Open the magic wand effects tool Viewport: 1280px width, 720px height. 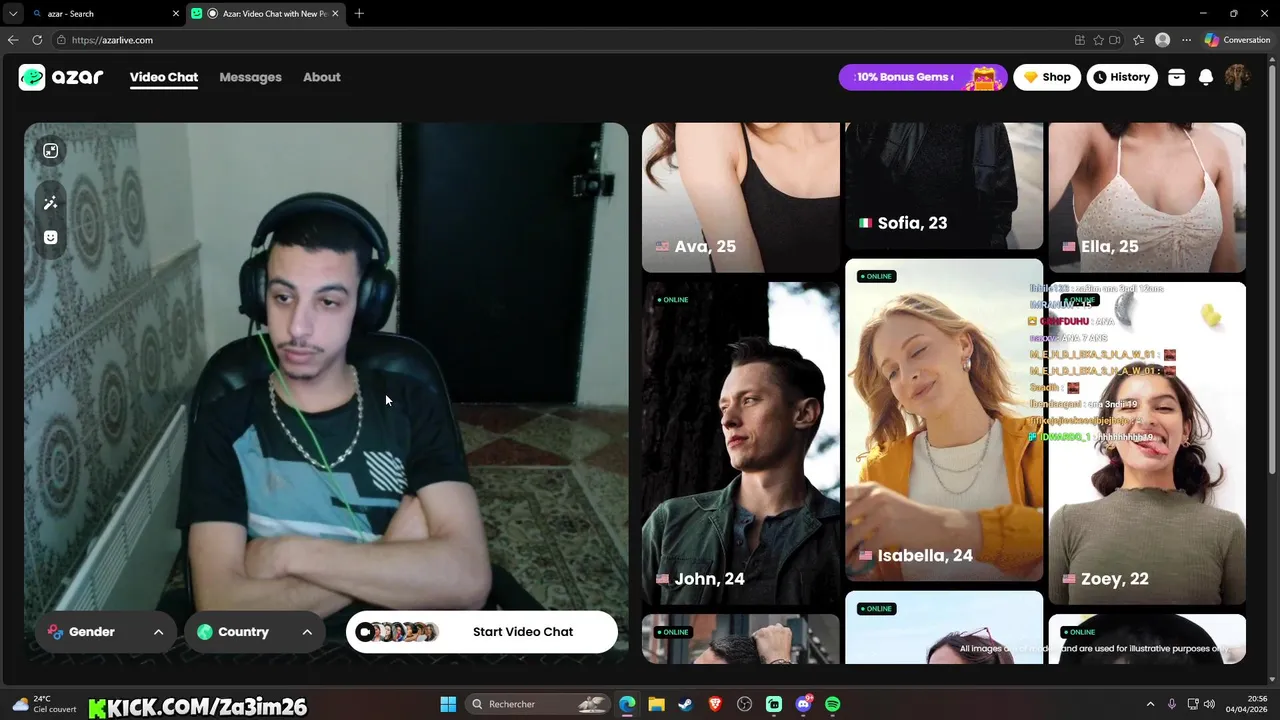pos(51,203)
